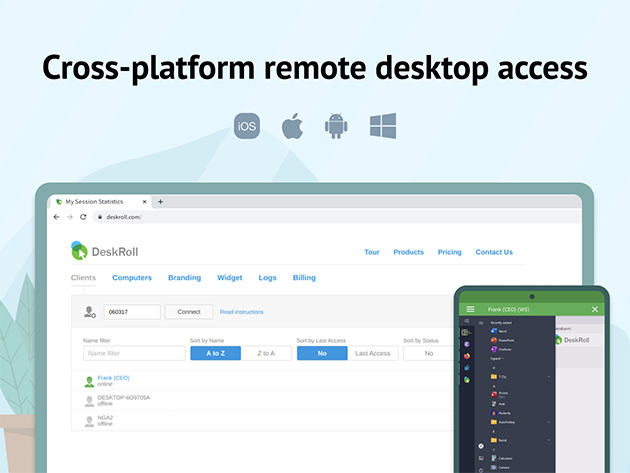Switch to the Clients tab
The width and height of the screenshot is (630, 473).
(x=83, y=278)
